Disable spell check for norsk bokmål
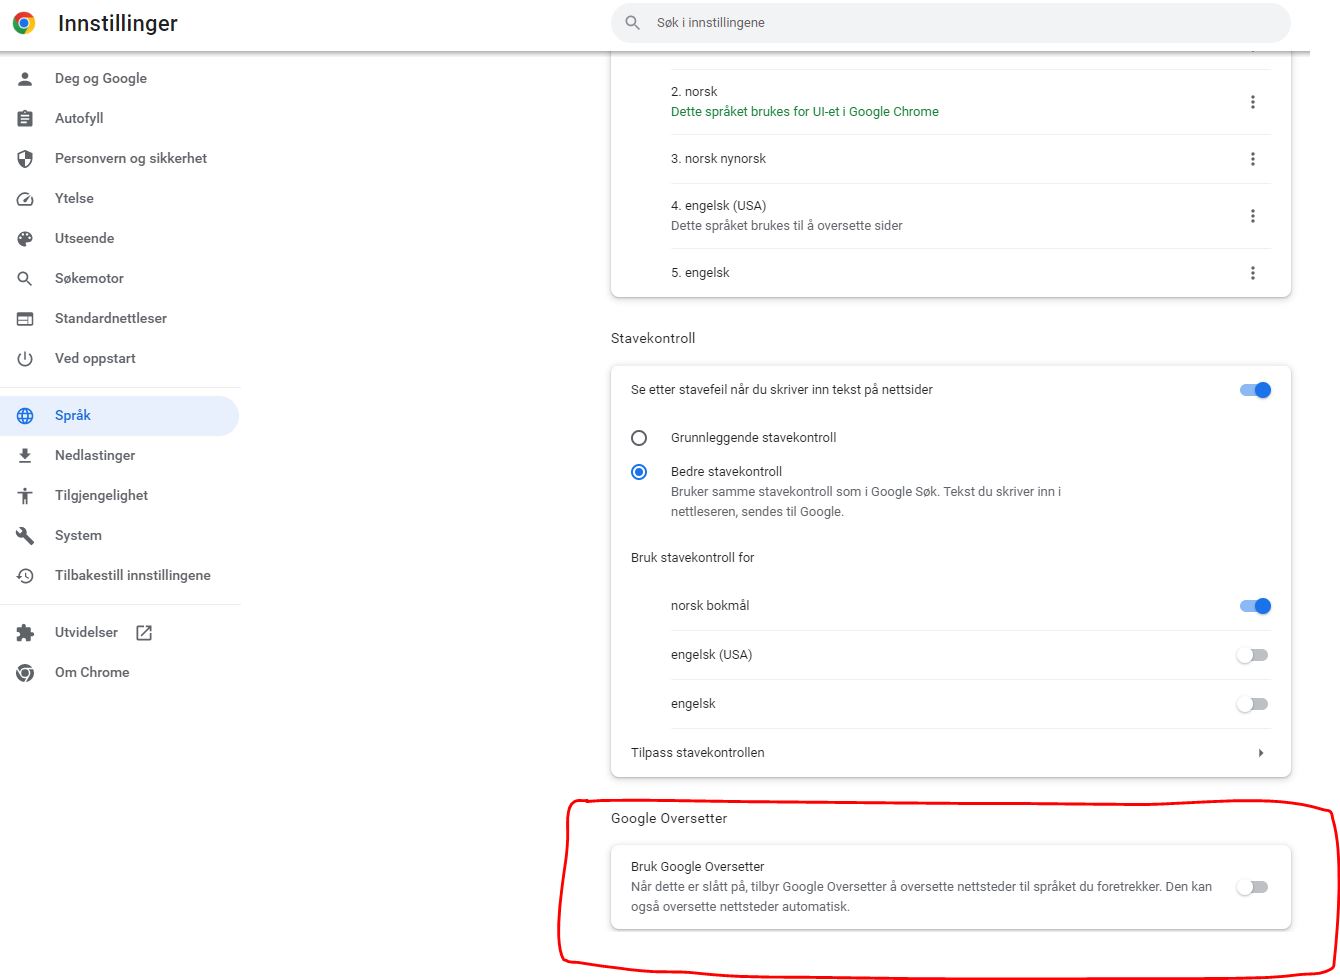The height and width of the screenshot is (980, 1340). [1255, 606]
